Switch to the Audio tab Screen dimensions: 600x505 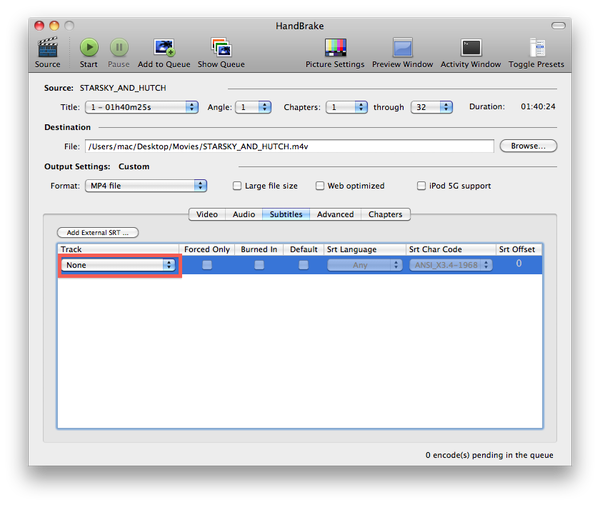244,214
